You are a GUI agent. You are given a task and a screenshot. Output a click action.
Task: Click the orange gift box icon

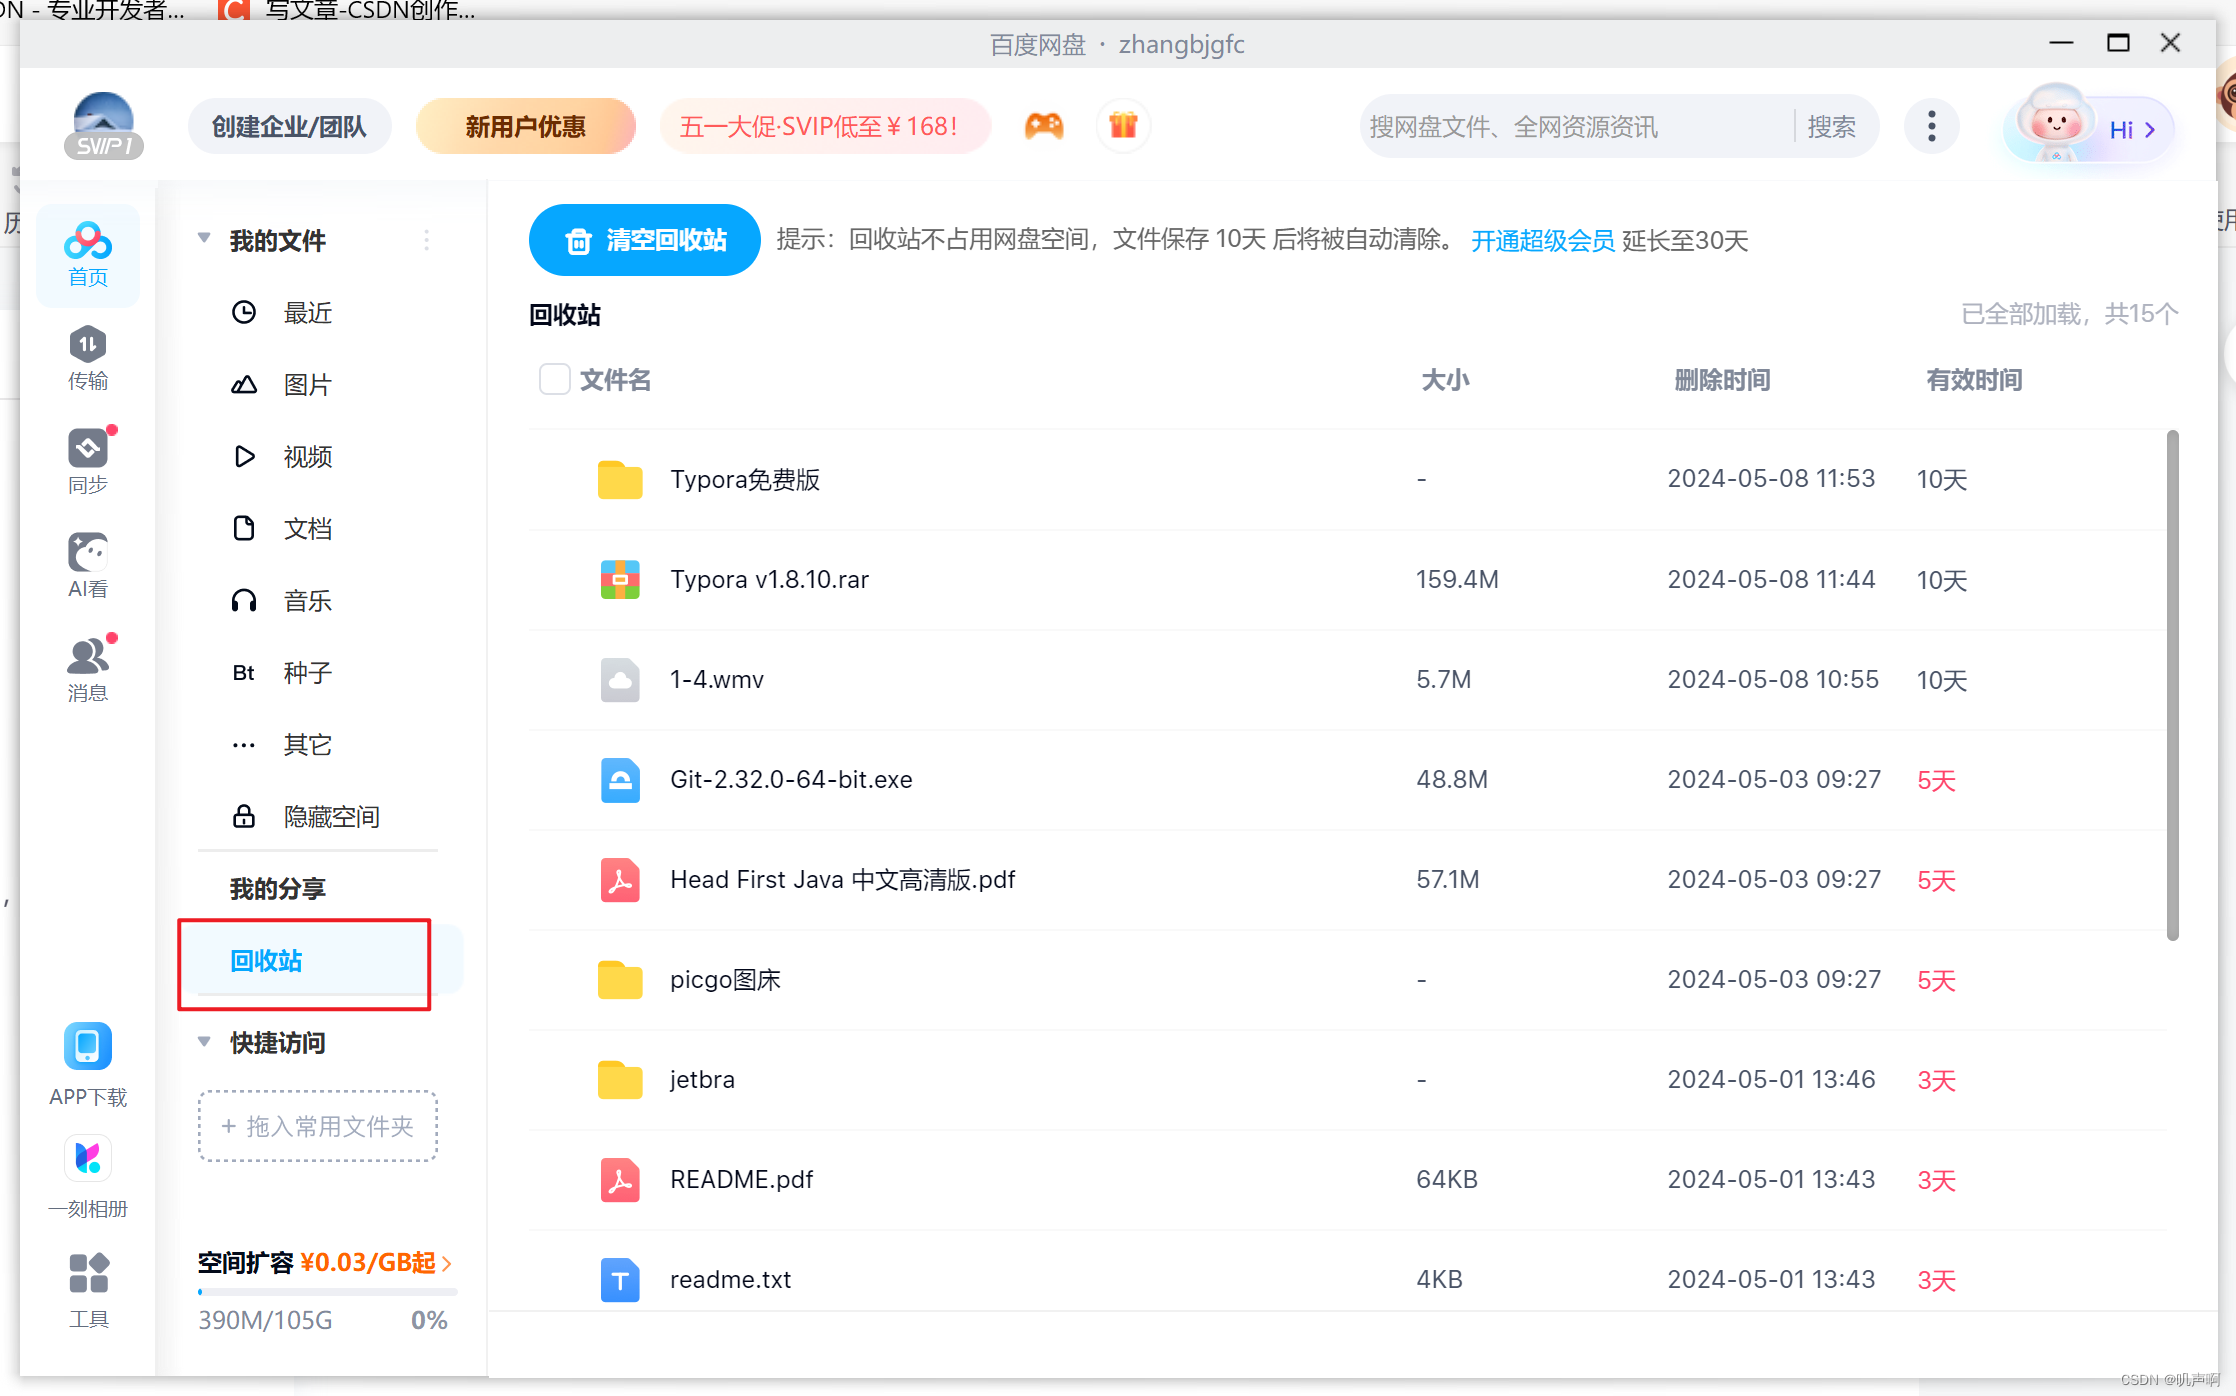[1123, 126]
